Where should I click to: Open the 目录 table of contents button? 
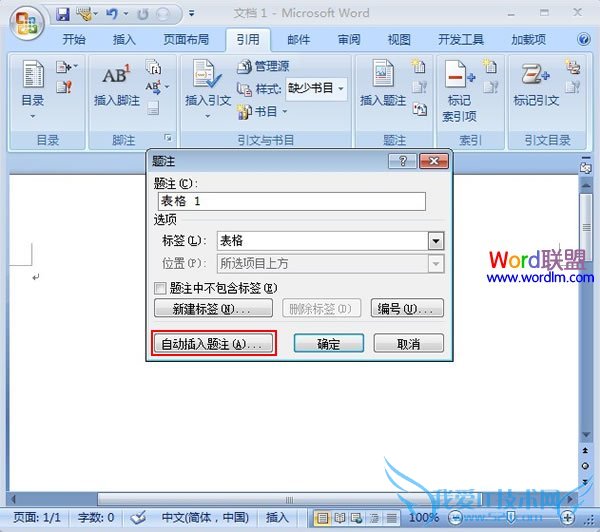click(x=33, y=89)
